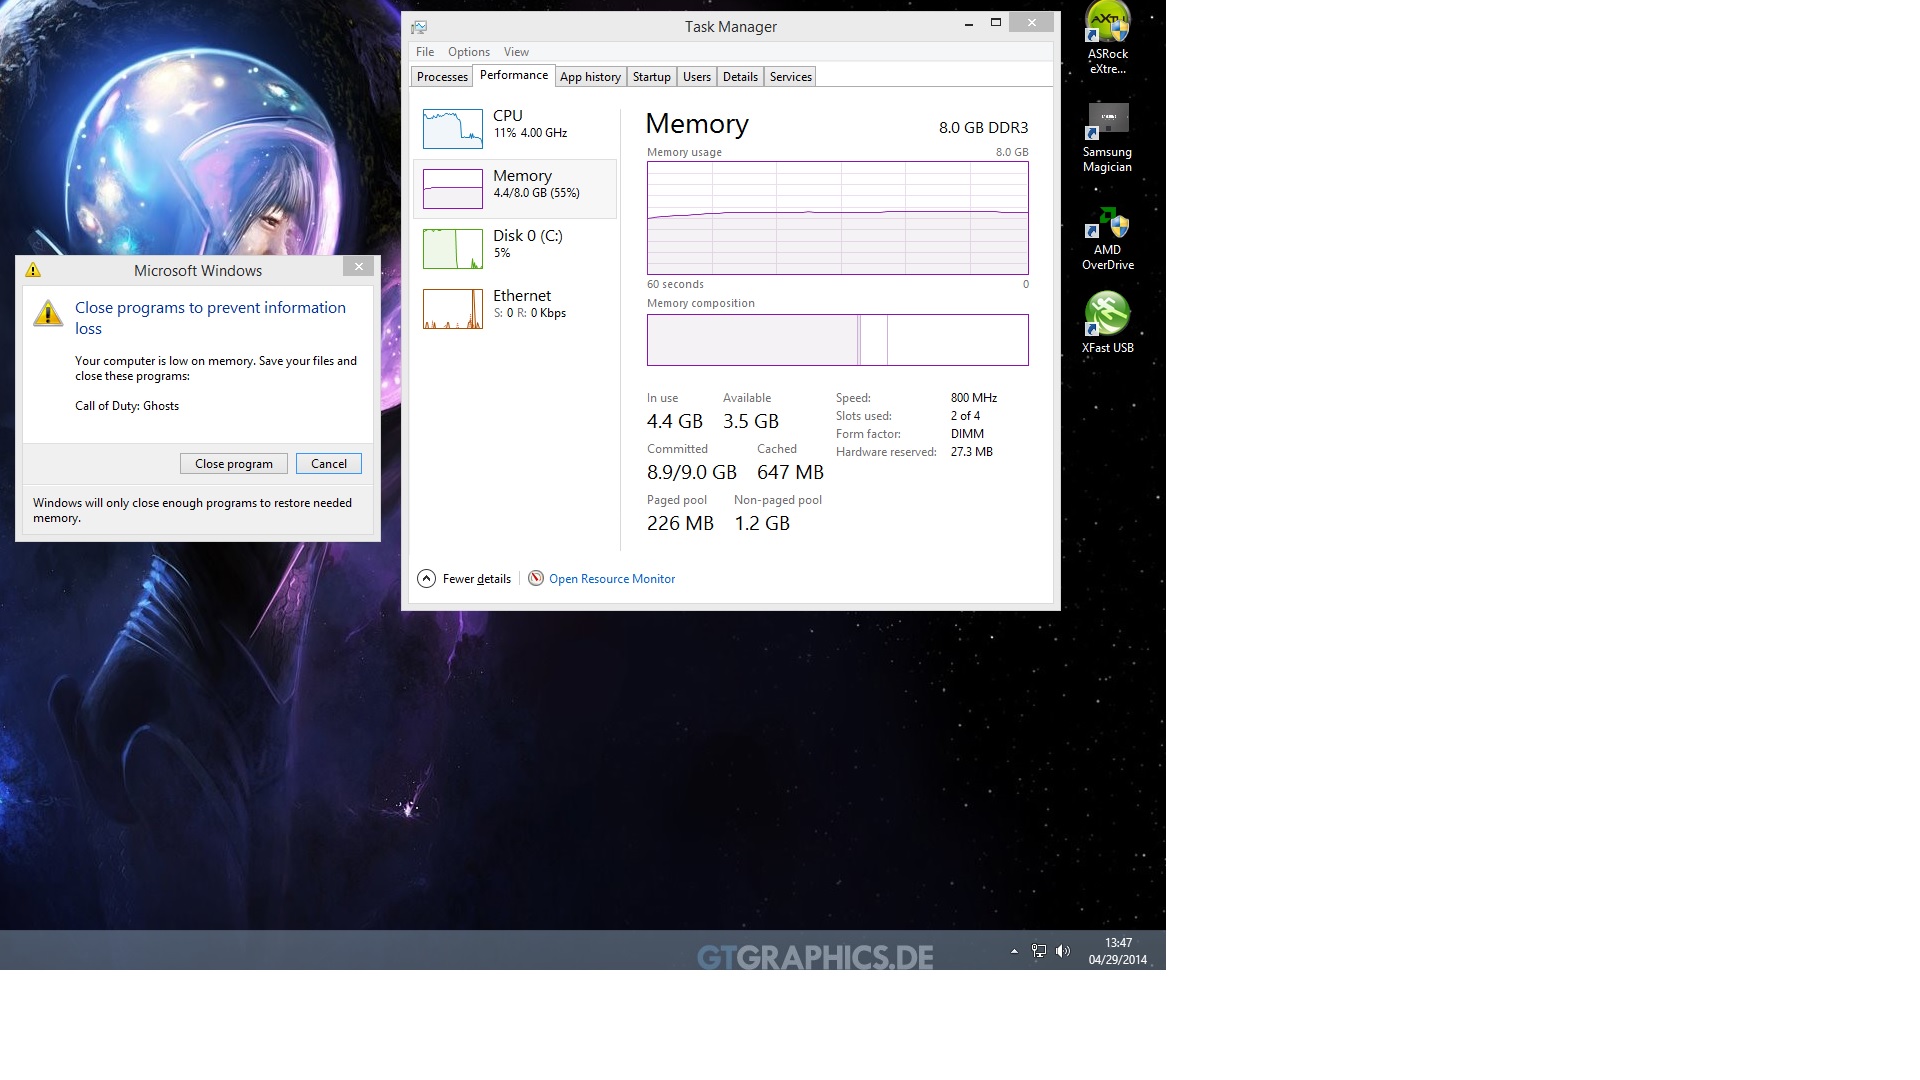The image size is (1920, 1080).
Task: Click Cancel in low memory dialog
Action: pos(328,464)
